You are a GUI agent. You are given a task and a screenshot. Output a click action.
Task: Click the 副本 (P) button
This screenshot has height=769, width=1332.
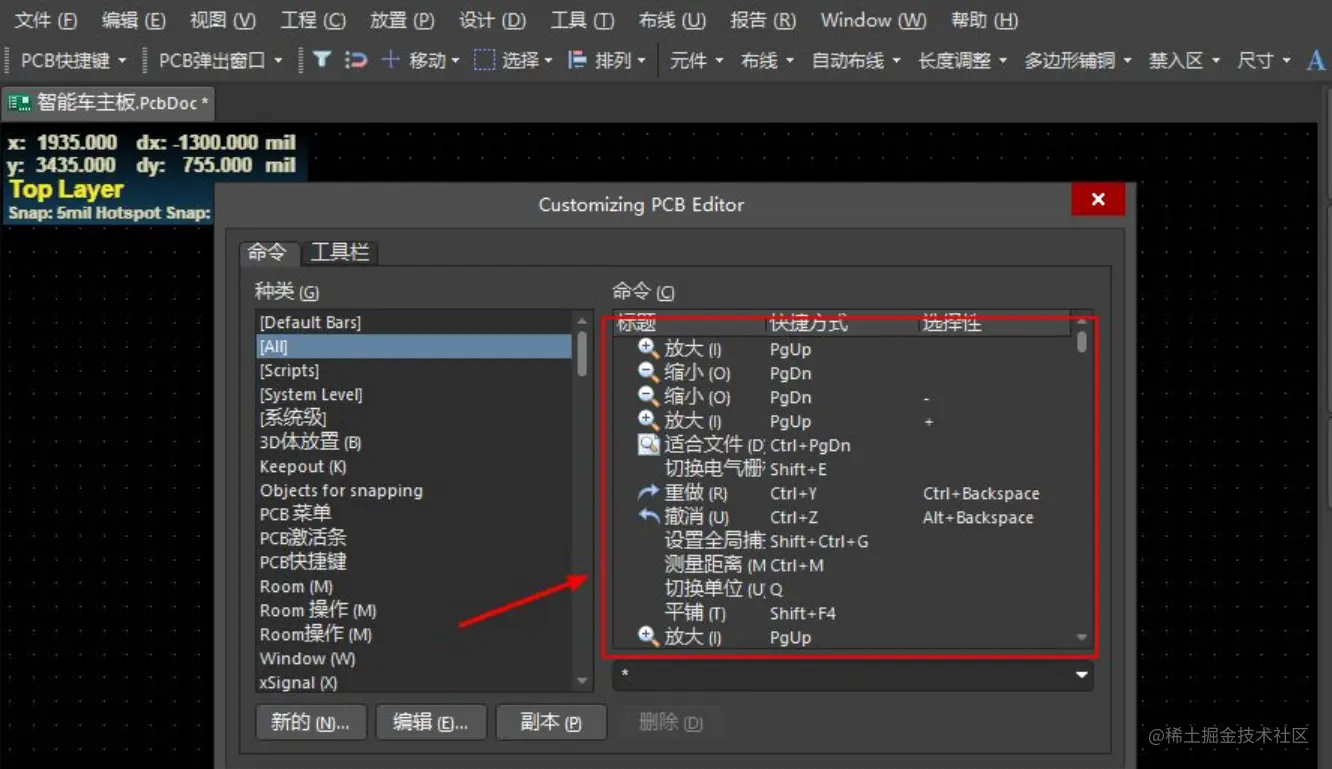point(551,722)
